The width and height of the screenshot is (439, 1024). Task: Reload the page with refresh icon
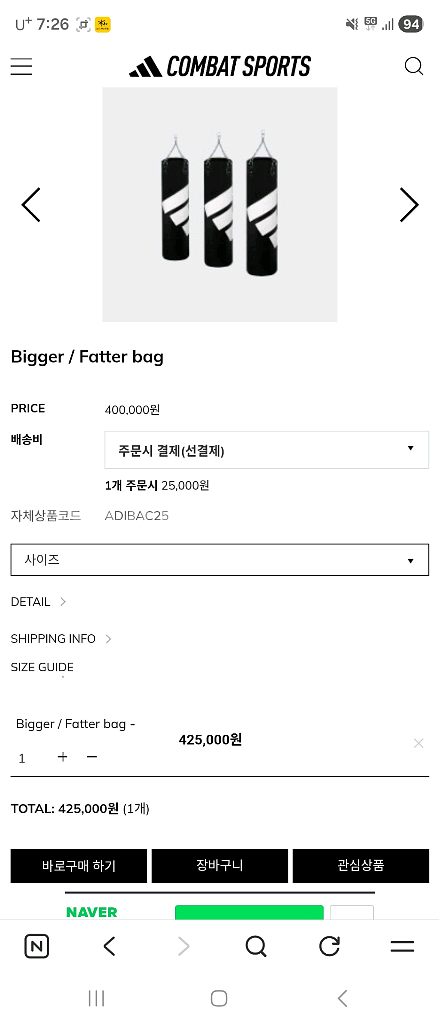329,946
